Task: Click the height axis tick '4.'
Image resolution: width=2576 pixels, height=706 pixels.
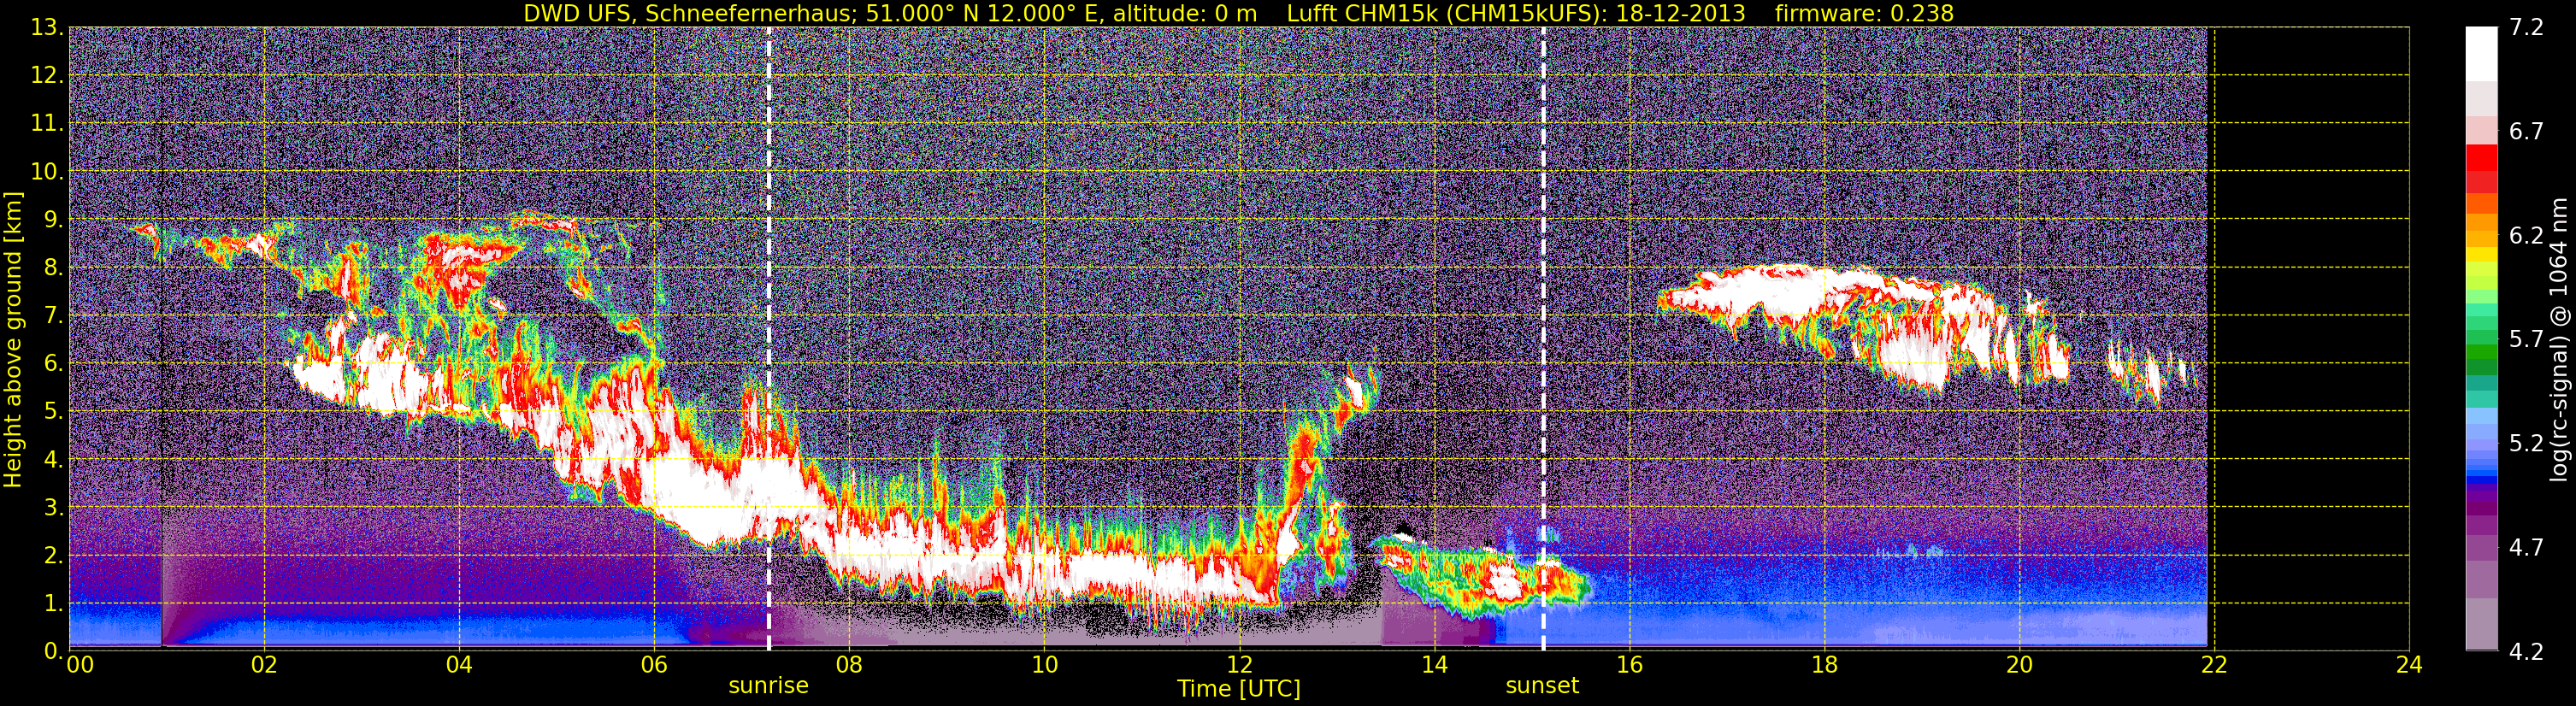Action: [54, 460]
